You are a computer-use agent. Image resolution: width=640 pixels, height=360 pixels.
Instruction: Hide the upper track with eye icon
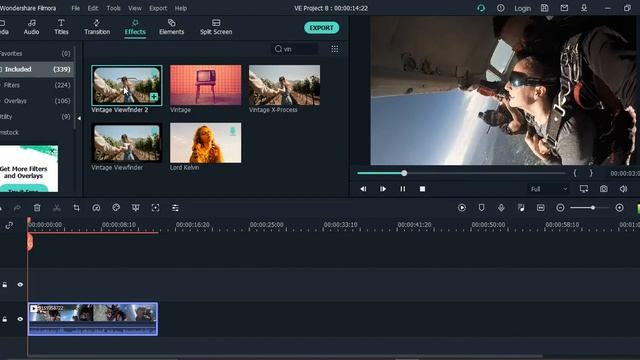click(20, 284)
